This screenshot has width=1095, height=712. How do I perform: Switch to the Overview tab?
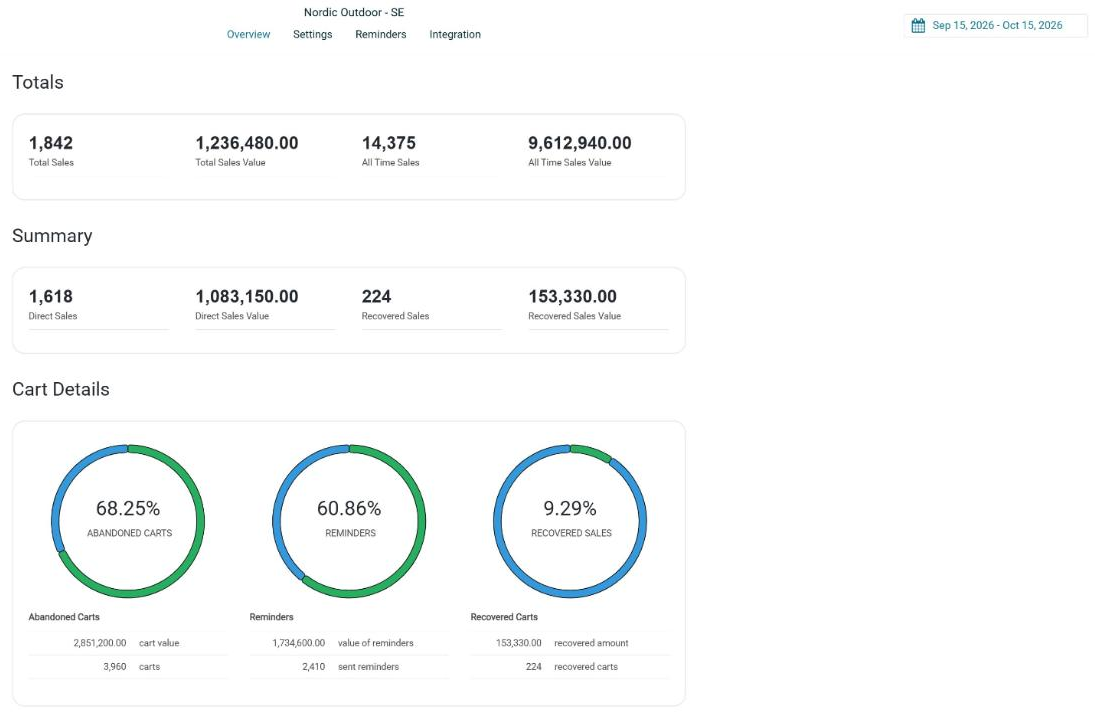(249, 34)
